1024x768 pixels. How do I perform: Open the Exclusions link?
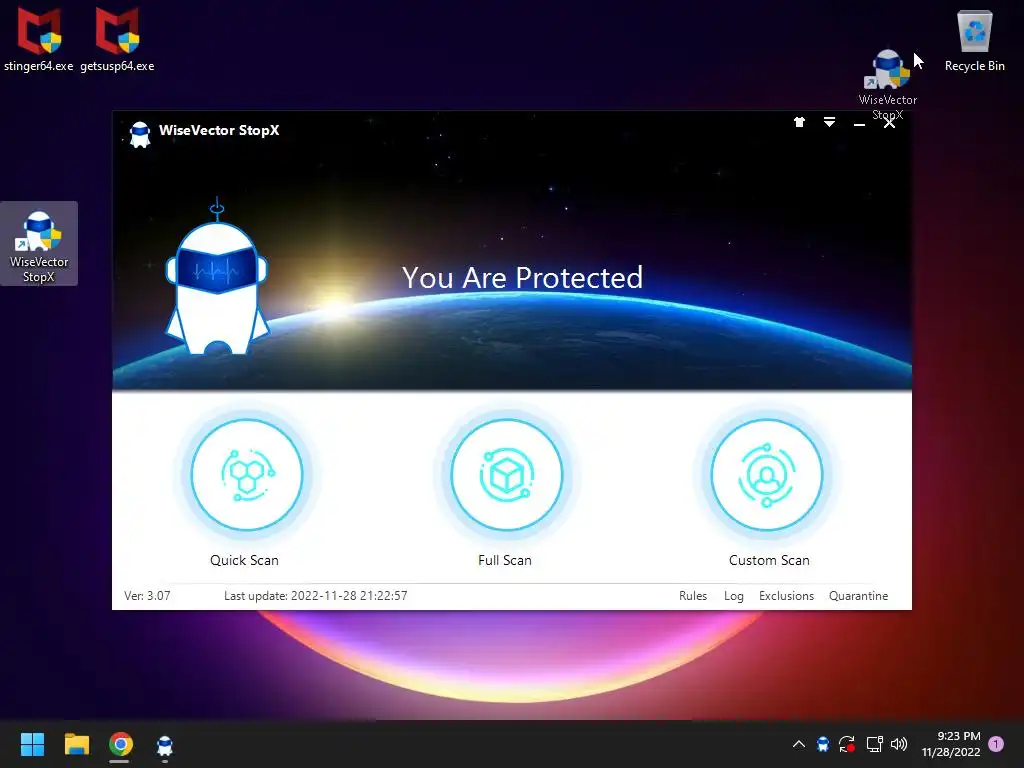(x=786, y=596)
